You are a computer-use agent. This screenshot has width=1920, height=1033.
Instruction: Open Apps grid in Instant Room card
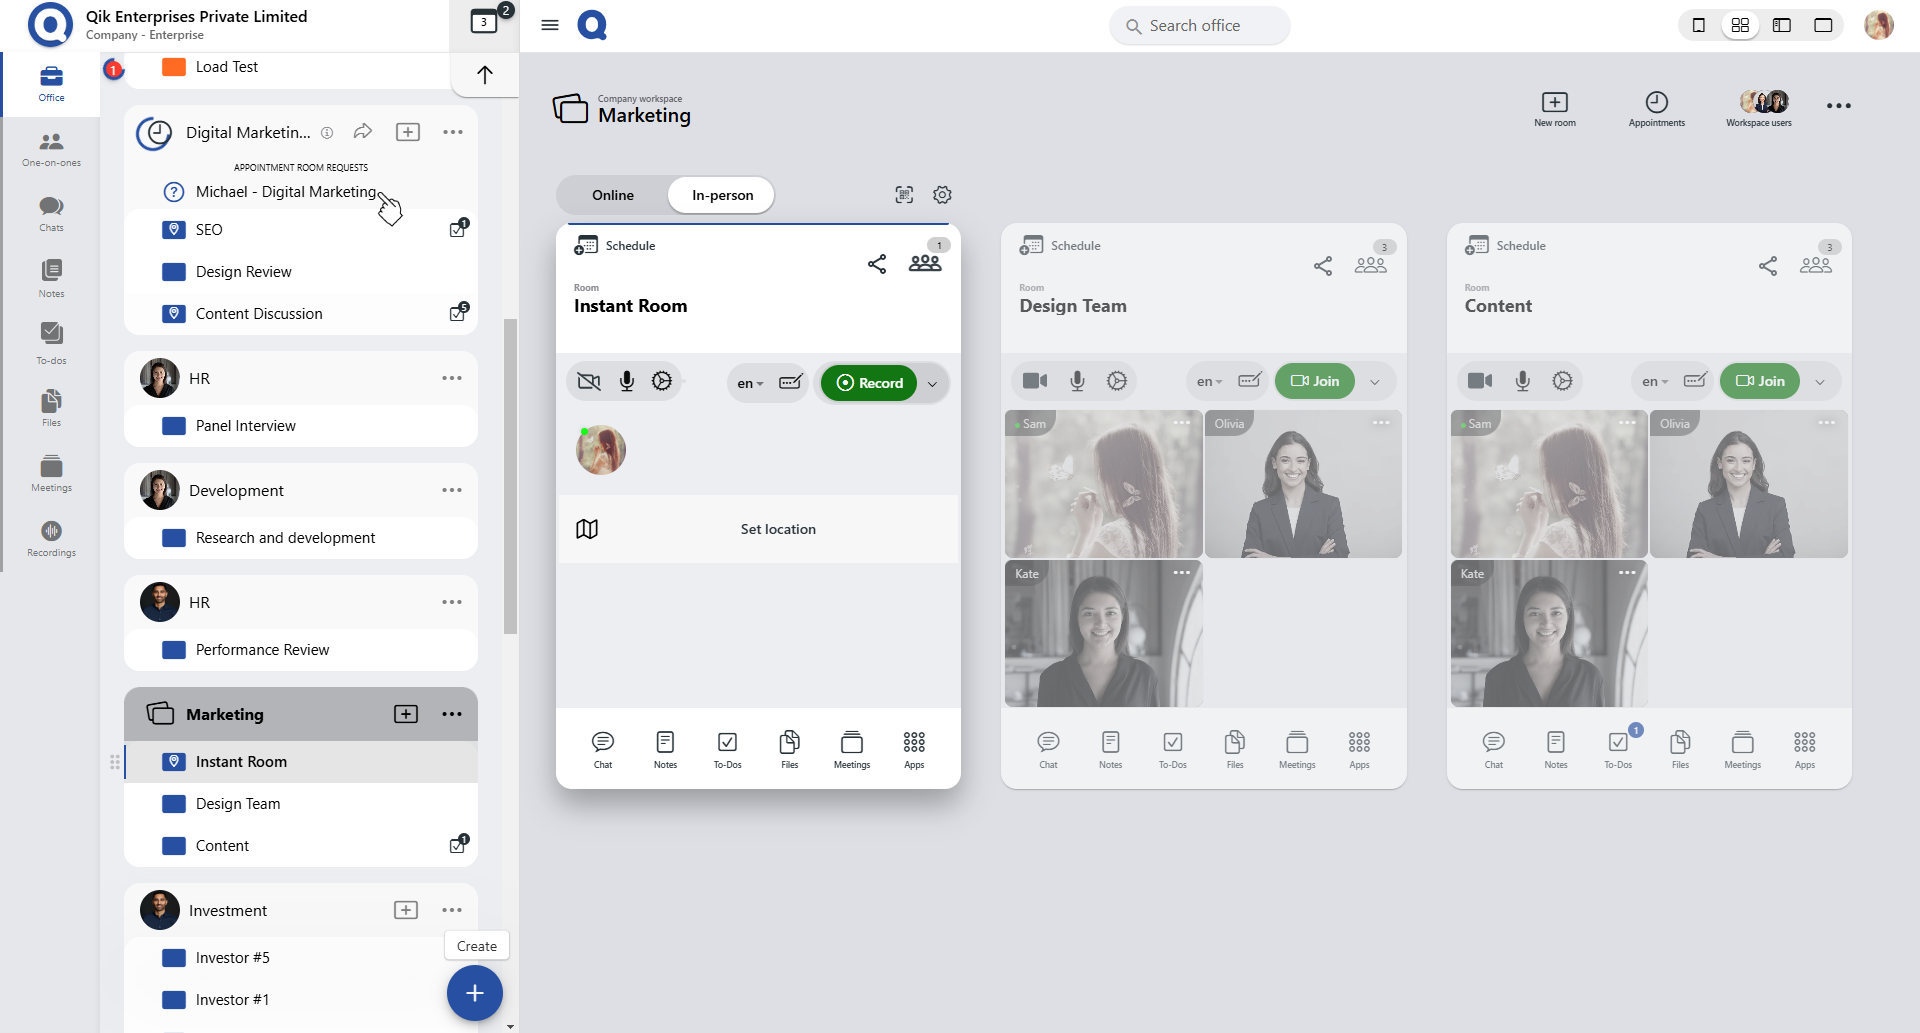[x=914, y=748]
